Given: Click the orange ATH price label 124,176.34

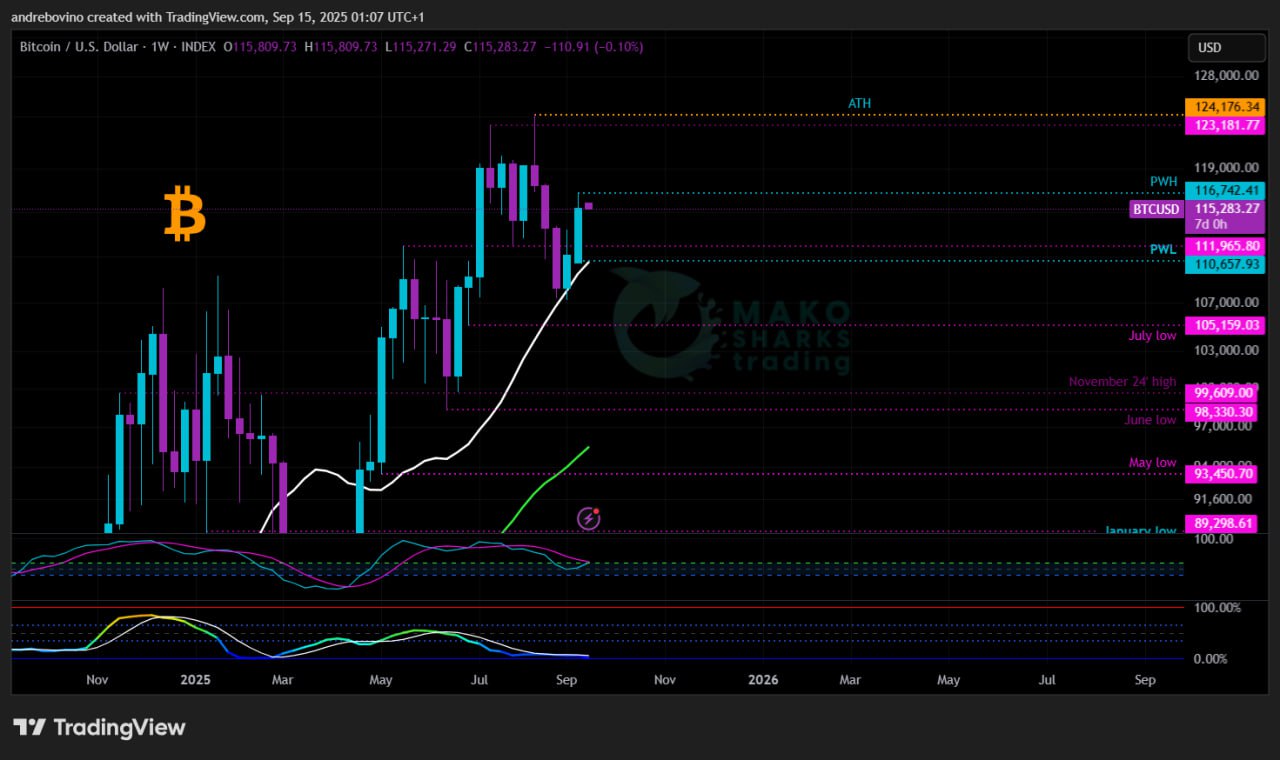Looking at the screenshot, I should point(1224,106).
